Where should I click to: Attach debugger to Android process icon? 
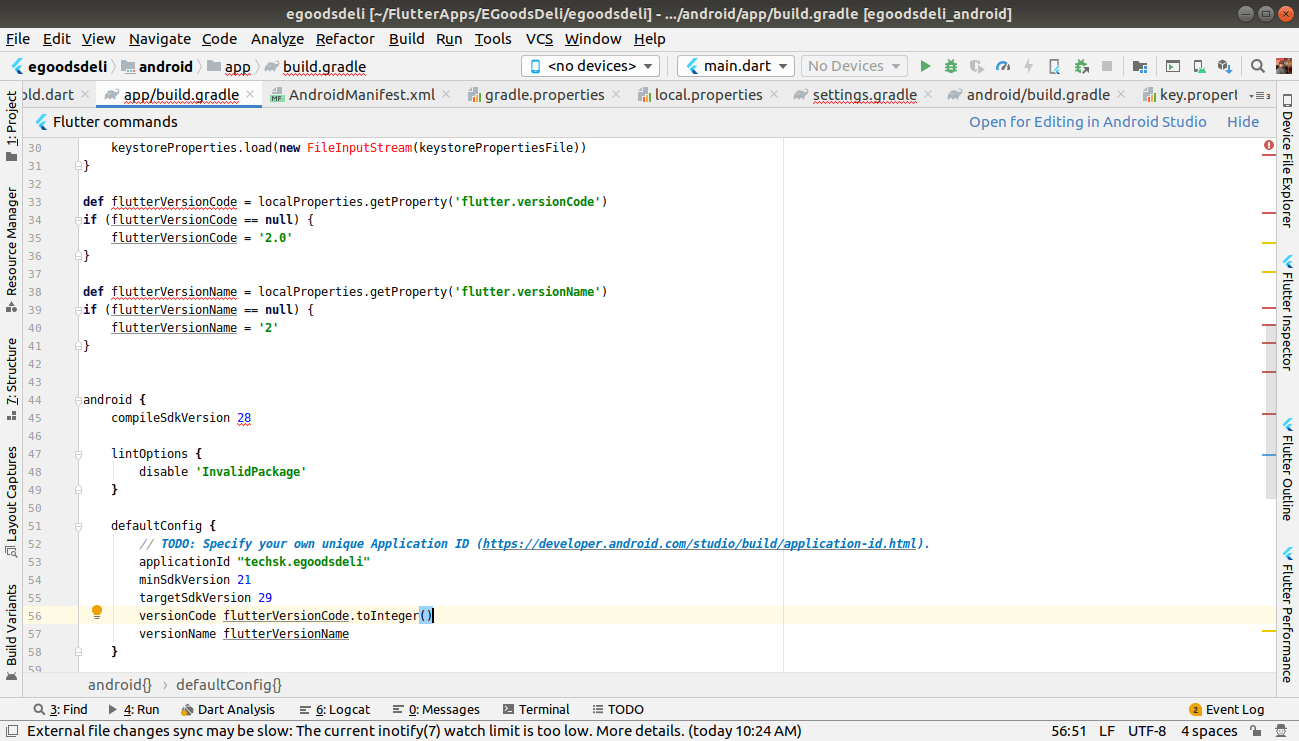pos(1054,66)
